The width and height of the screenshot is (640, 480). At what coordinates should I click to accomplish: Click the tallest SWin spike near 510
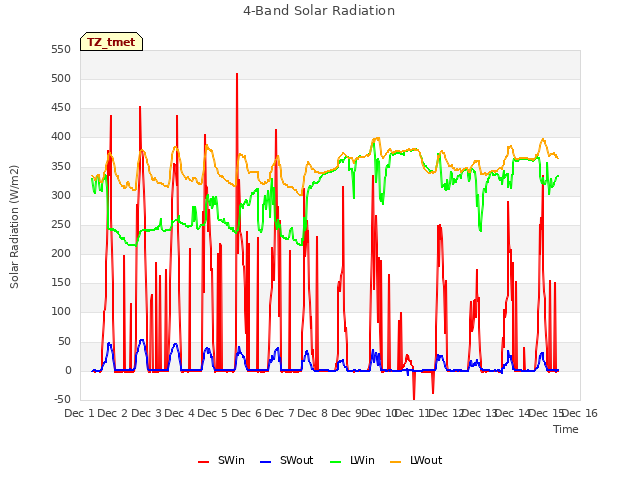[x=237, y=74]
